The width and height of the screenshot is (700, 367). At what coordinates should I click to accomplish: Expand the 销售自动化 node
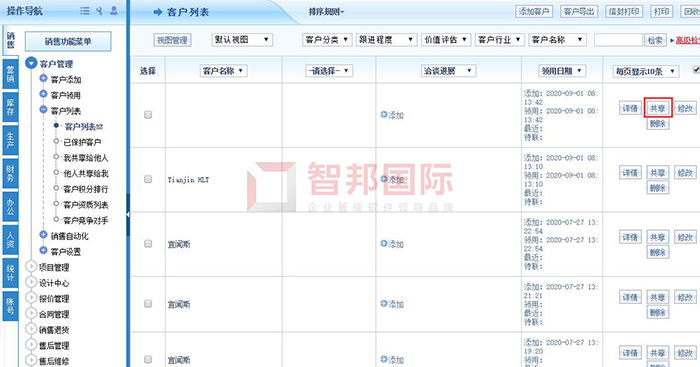[x=43, y=235]
